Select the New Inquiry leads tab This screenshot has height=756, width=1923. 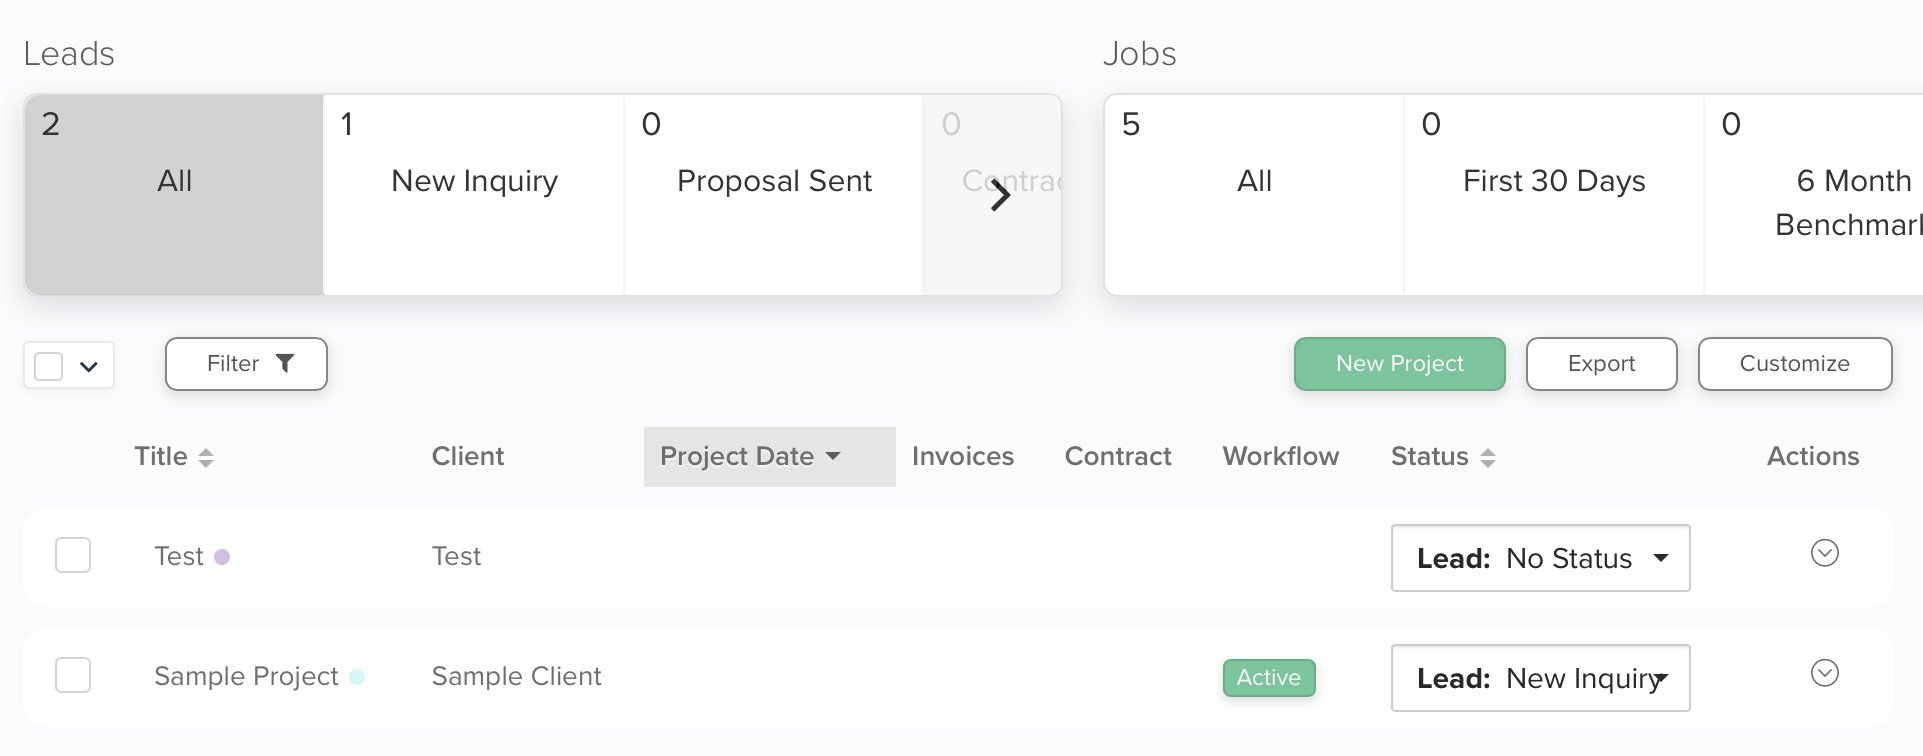tap(474, 195)
